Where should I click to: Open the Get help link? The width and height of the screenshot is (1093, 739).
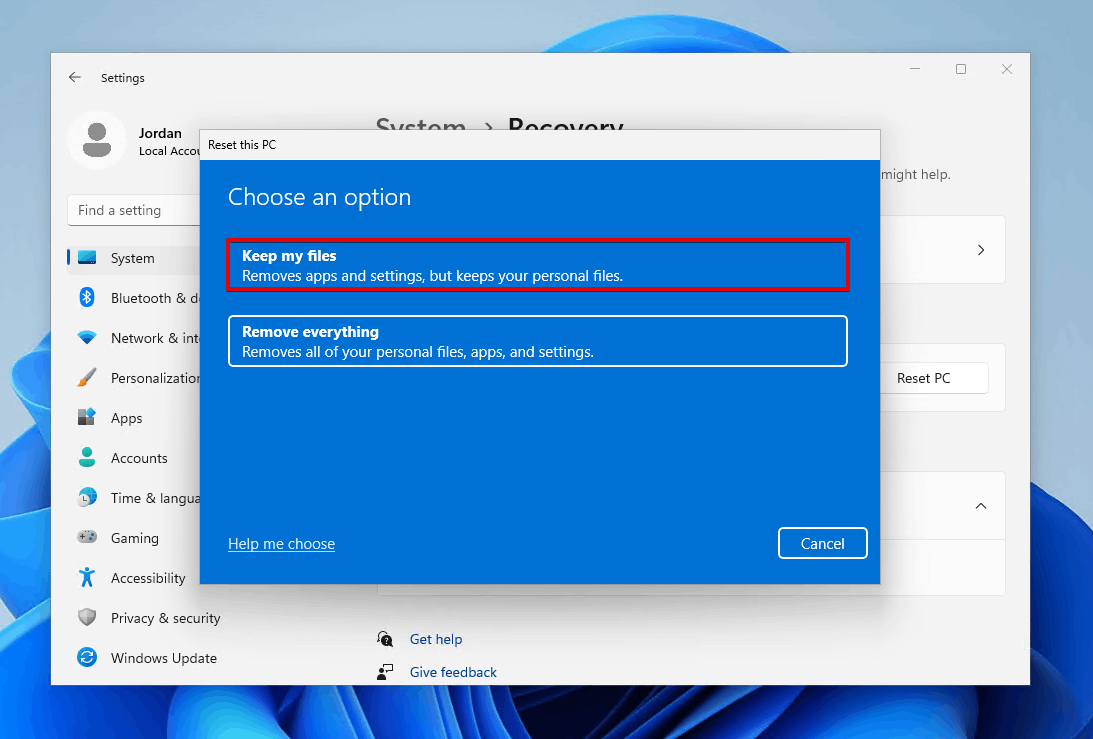(x=436, y=639)
